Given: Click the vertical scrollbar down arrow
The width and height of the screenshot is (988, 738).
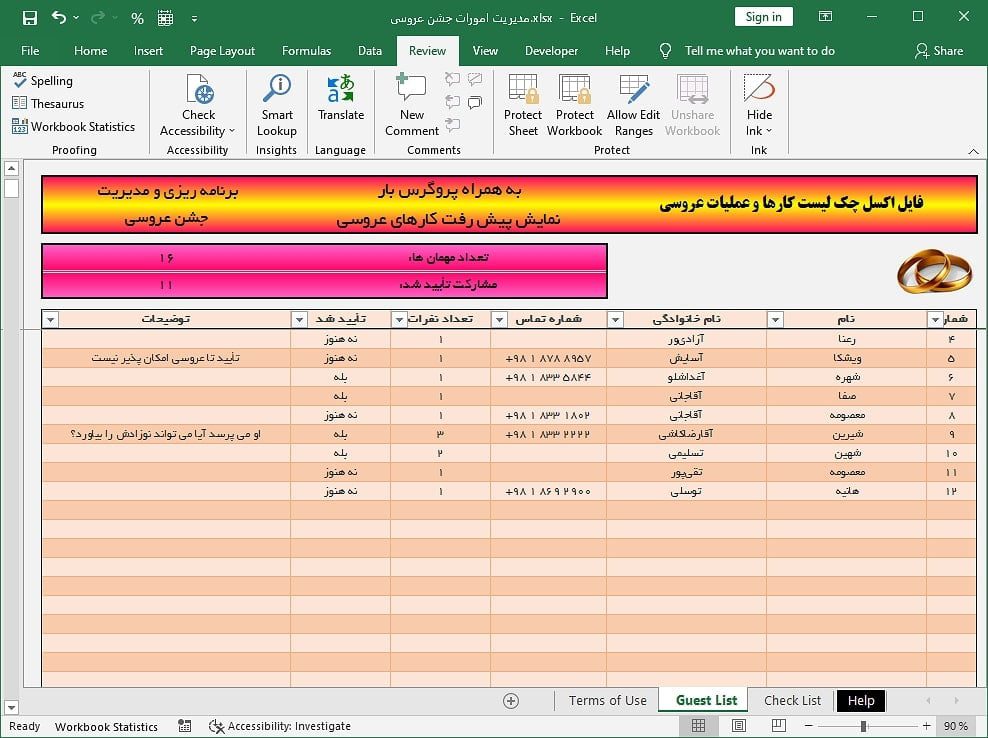Looking at the screenshot, I should point(11,707).
